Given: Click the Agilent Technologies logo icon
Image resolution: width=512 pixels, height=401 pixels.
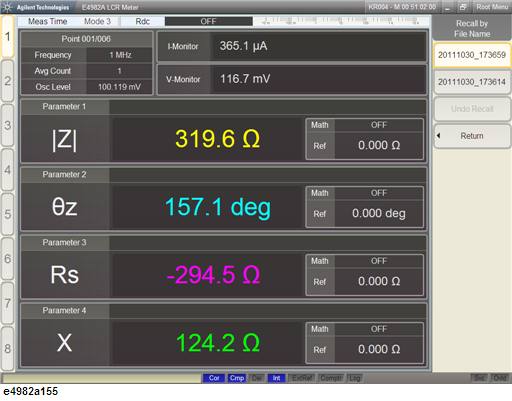Looking at the screenshot, I should (7, 7).
